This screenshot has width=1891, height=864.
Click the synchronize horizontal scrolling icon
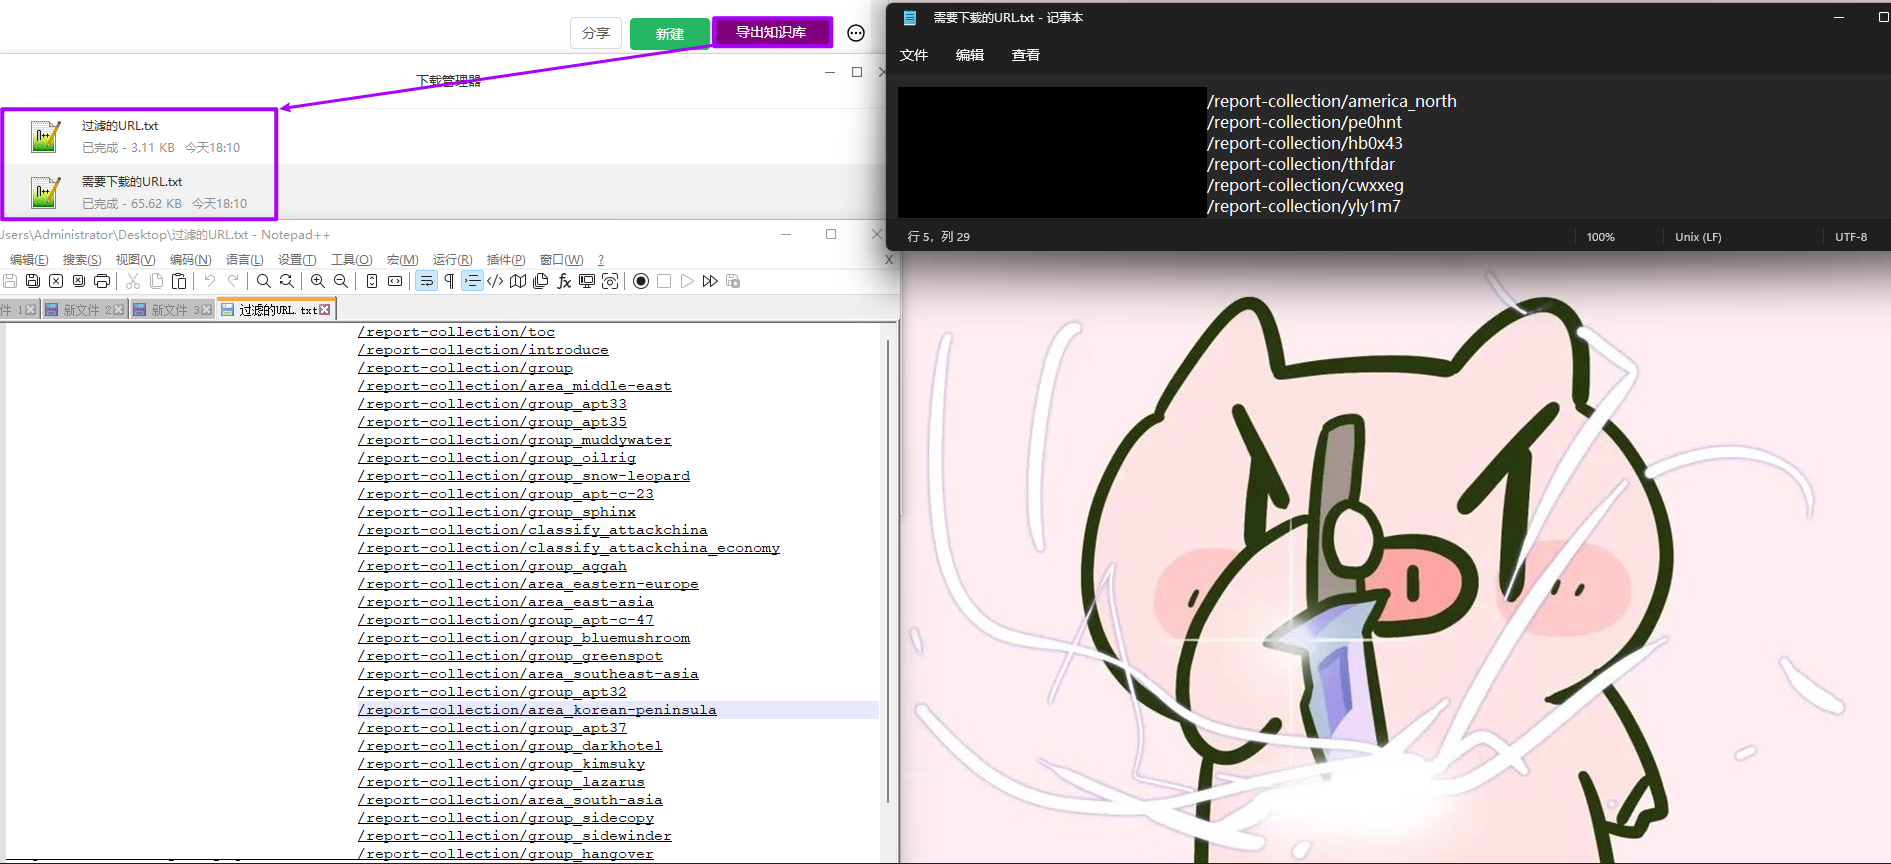pos(395,281)
